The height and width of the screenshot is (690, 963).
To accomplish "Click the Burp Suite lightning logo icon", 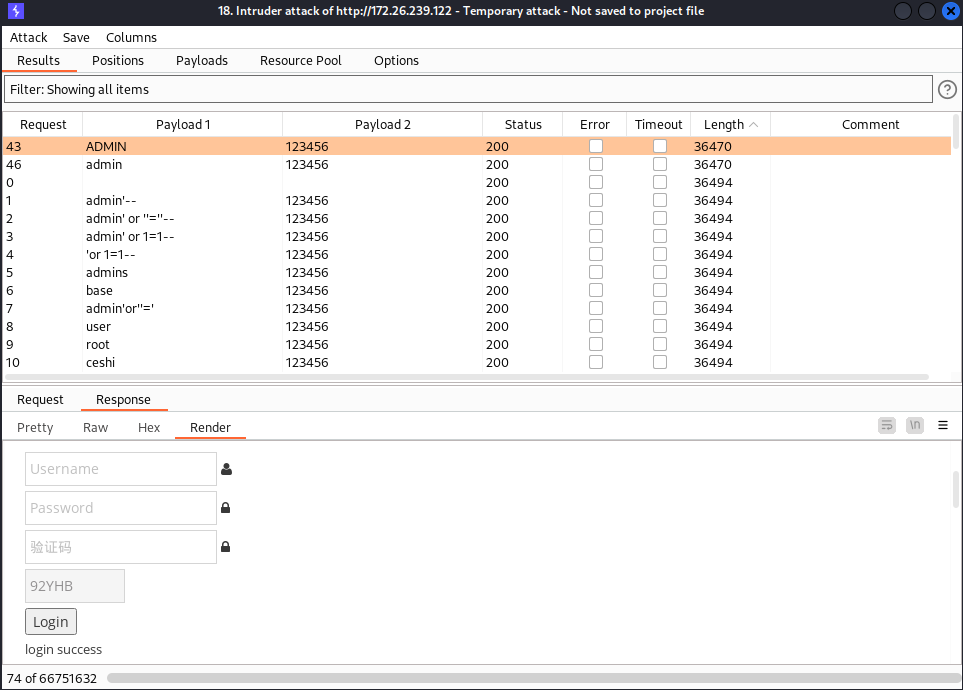I will point(15,10).
